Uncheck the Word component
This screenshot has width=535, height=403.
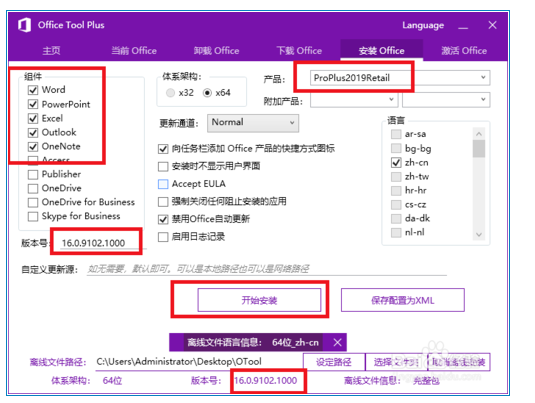click(33, 90)
